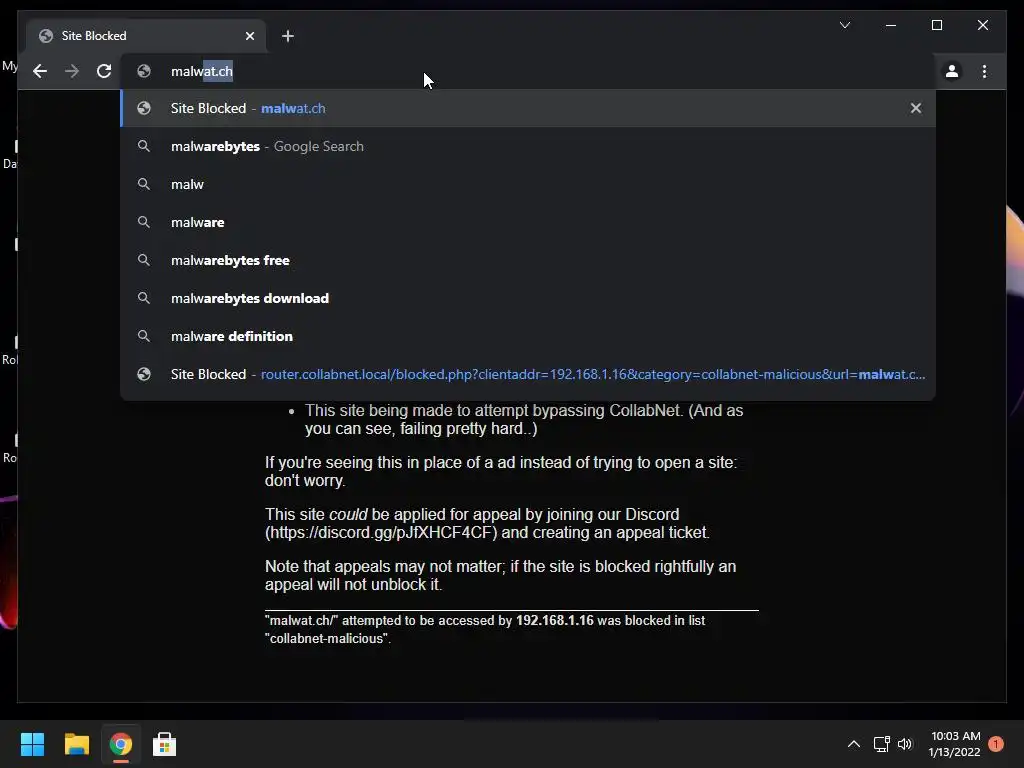Select the "malw" search suggestion

pos(528,184)
